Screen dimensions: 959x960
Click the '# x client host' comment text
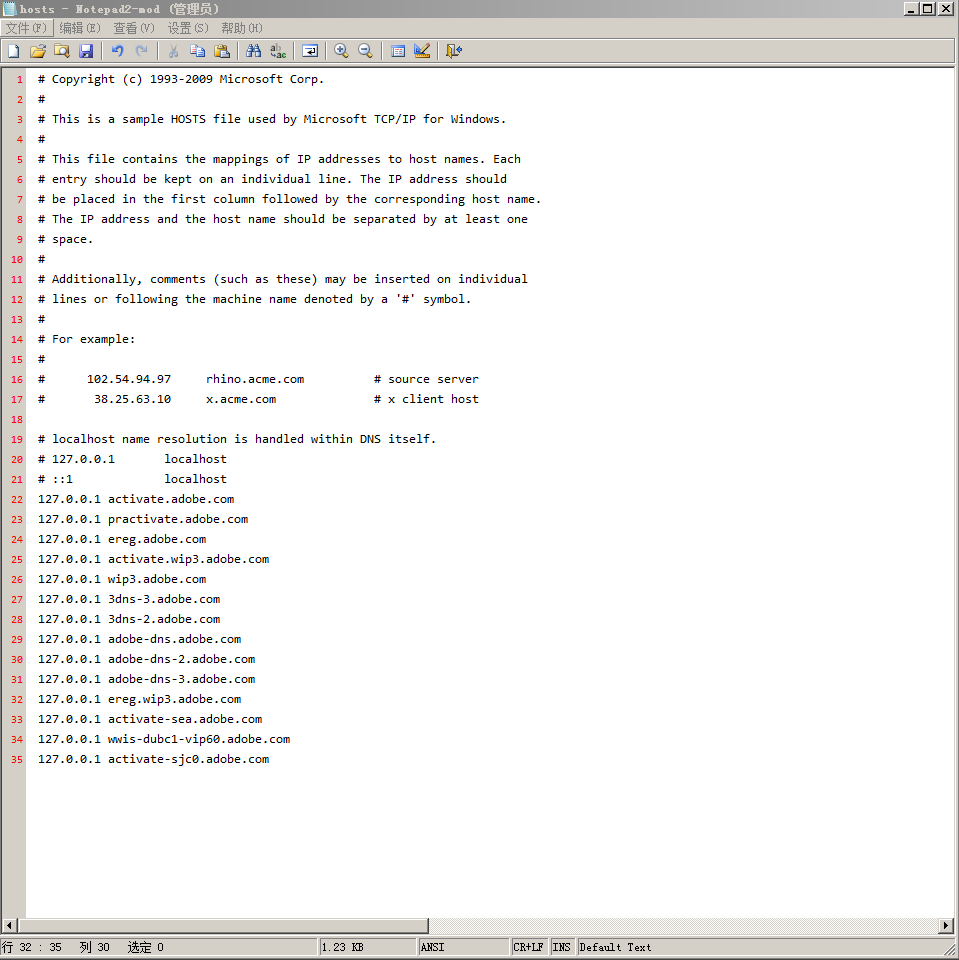(x=426, y=399)
